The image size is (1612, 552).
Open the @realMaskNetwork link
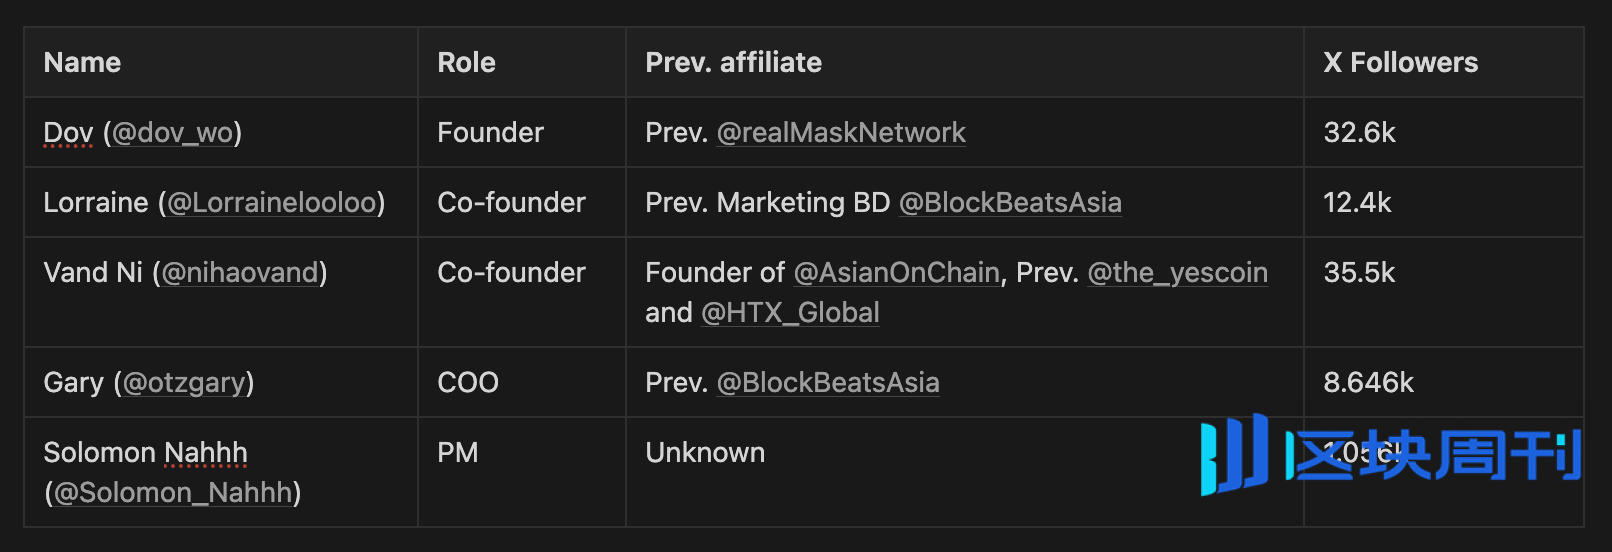841,133
